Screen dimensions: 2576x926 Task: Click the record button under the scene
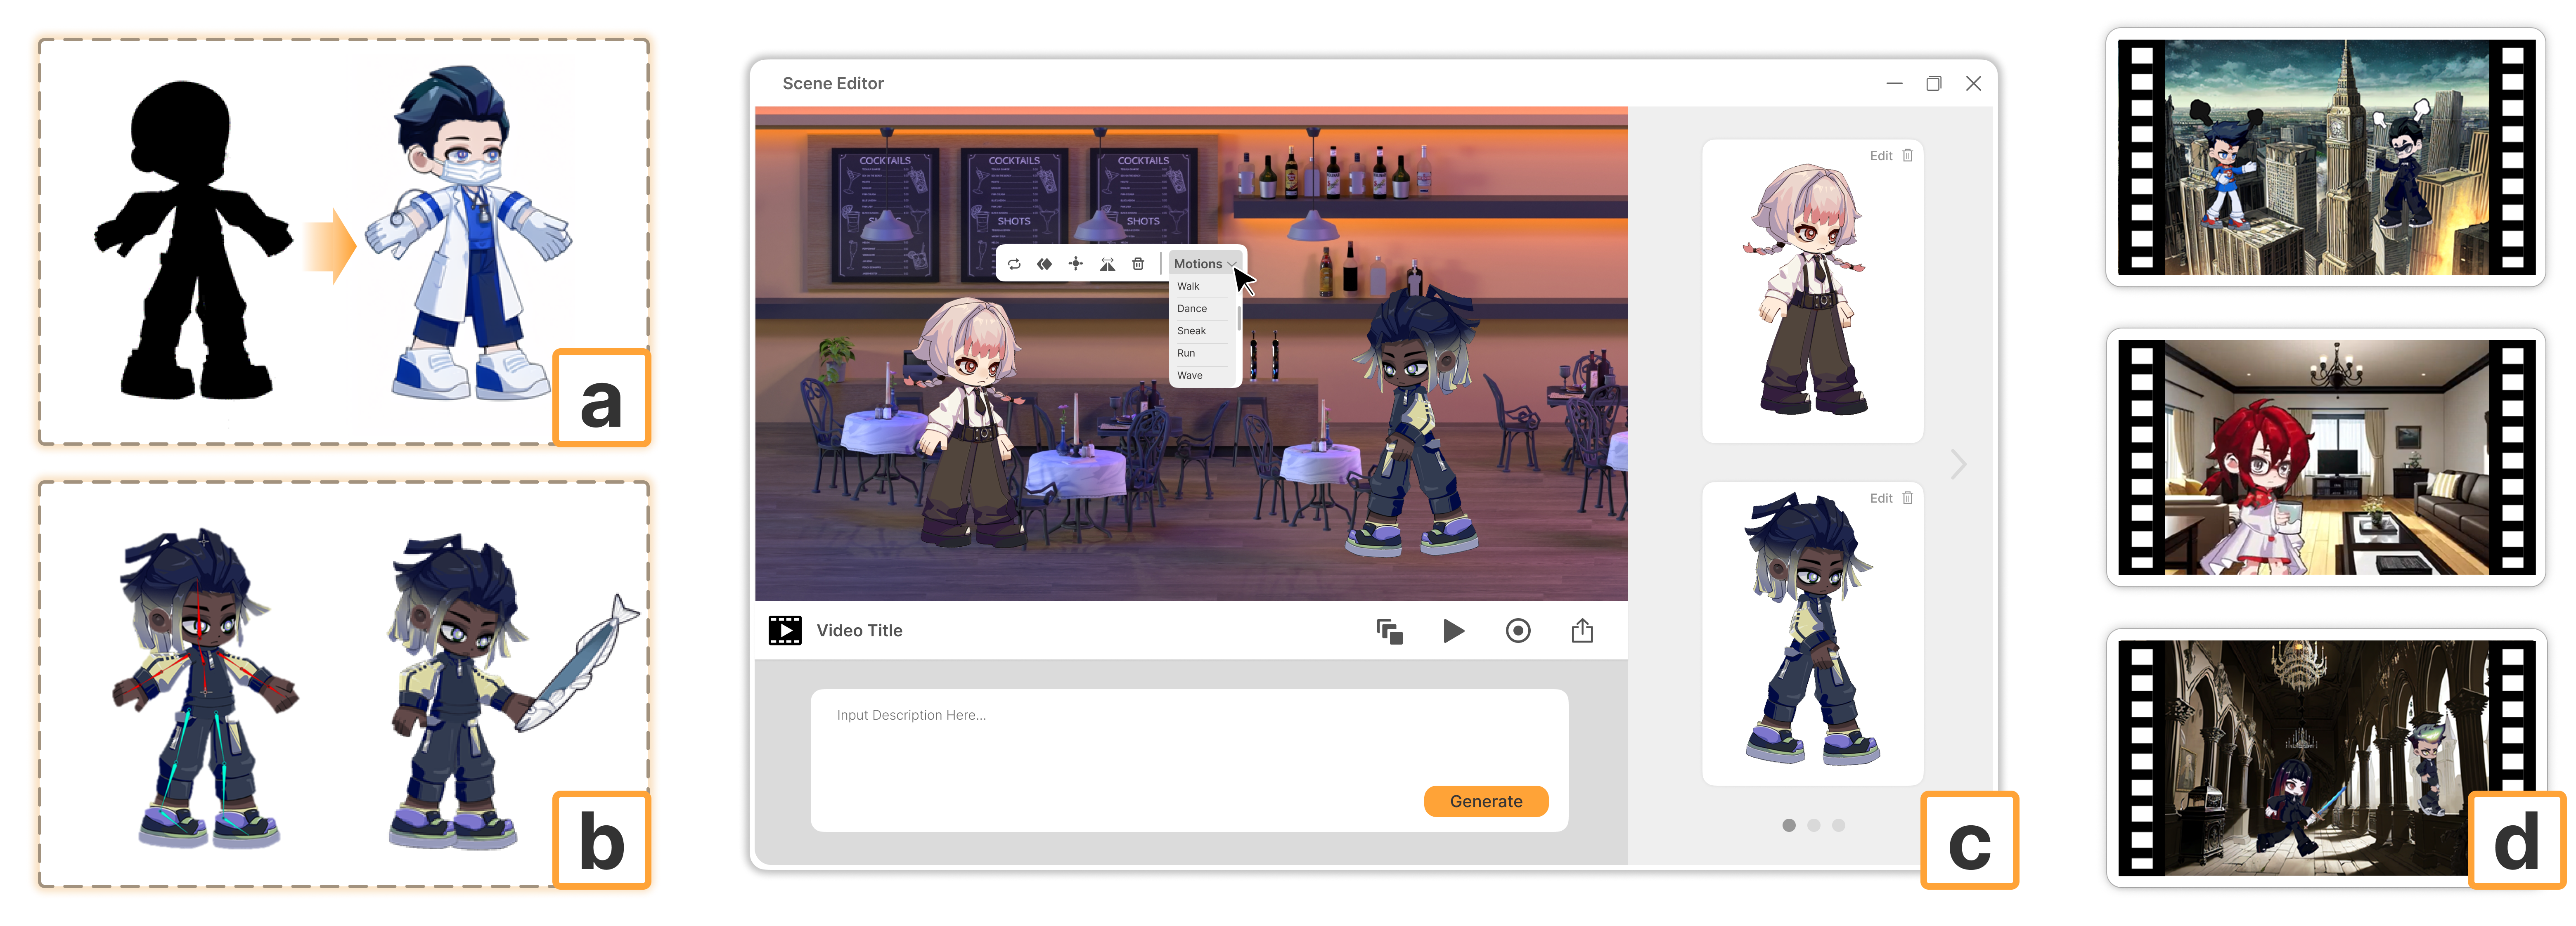pyautogui.click(x=1517, y=631)
